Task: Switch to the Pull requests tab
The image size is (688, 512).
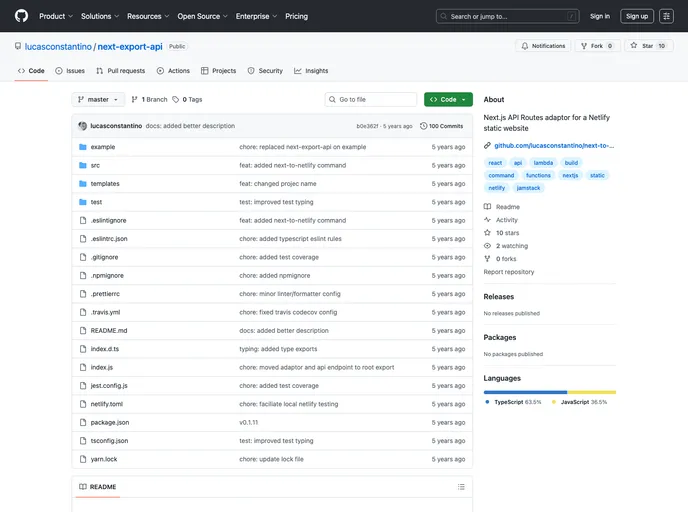Action: point(121,71)
